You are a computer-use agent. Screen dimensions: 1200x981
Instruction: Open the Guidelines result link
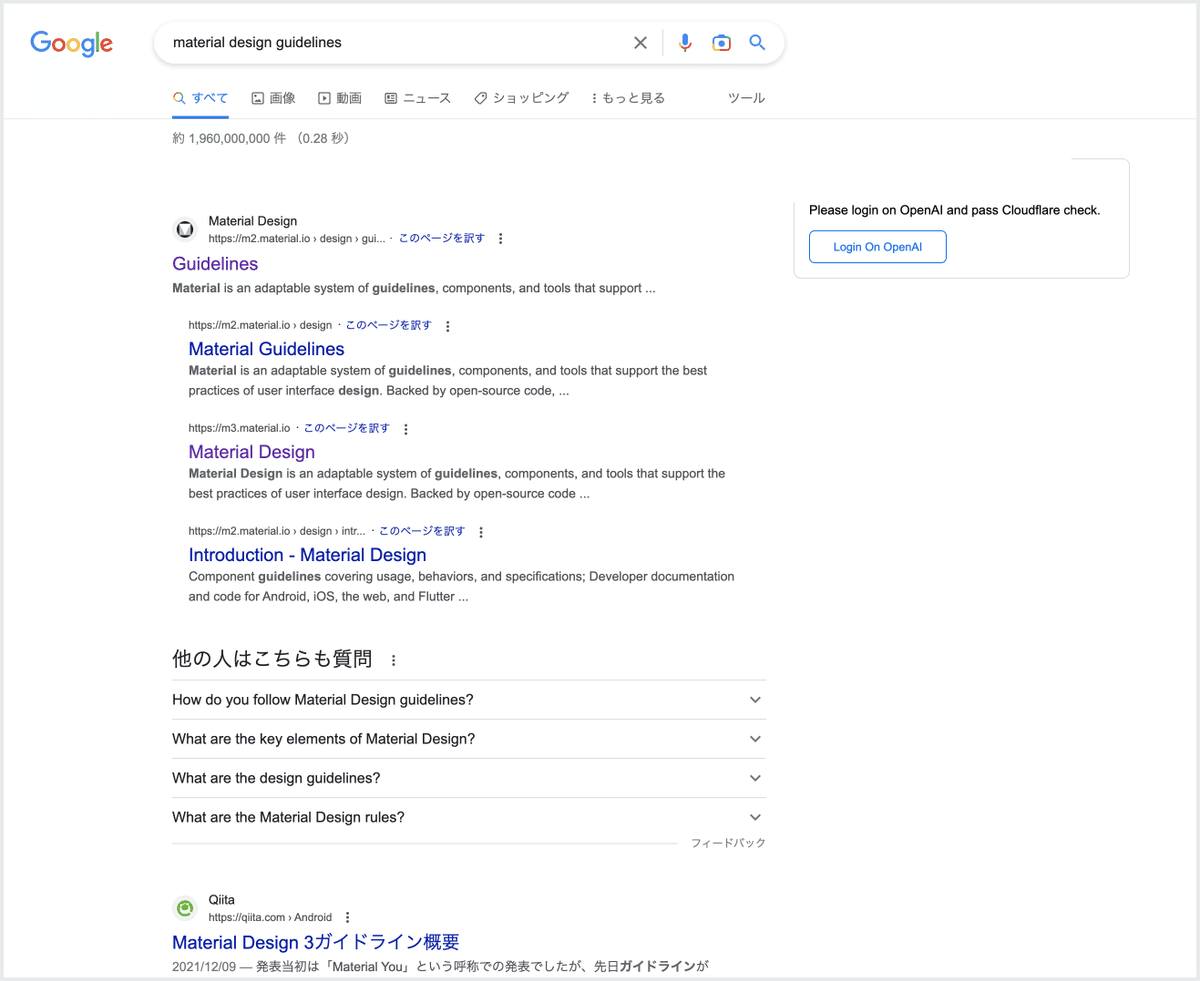coord(215,264)
